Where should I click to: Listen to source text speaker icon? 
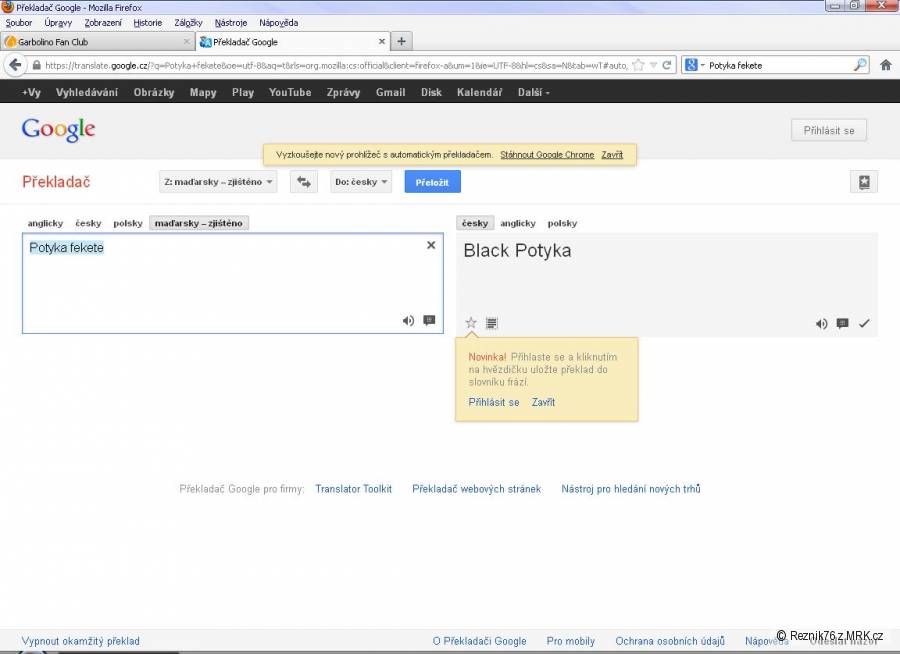pyautogui.click(x=408, y=320)
